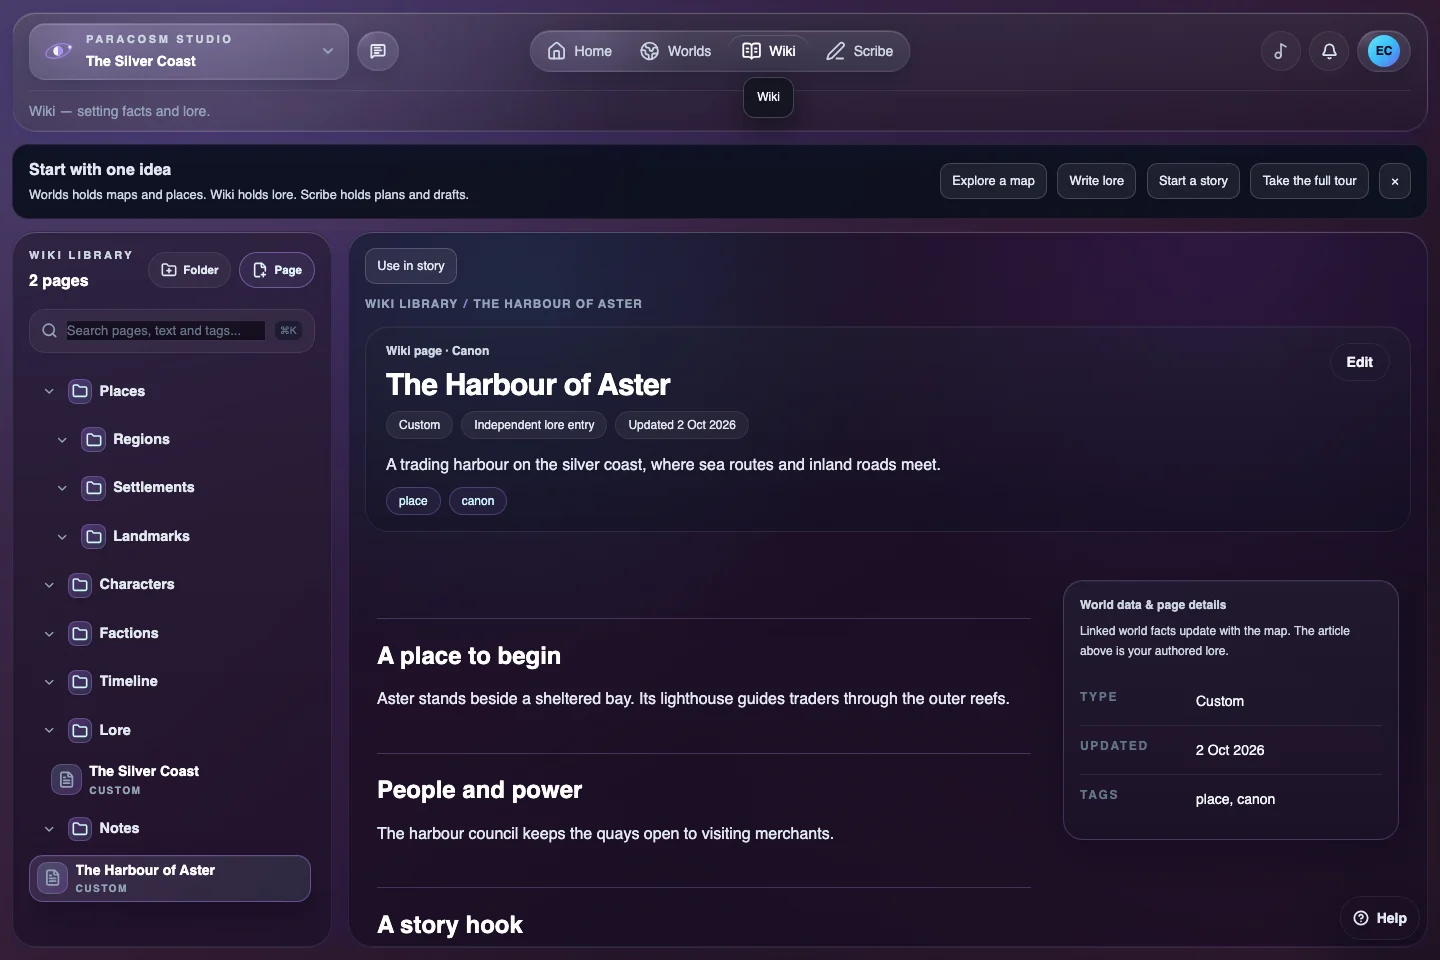Open the chat panel icon beside project selector

pyautogui.click(x=378, y=51)
